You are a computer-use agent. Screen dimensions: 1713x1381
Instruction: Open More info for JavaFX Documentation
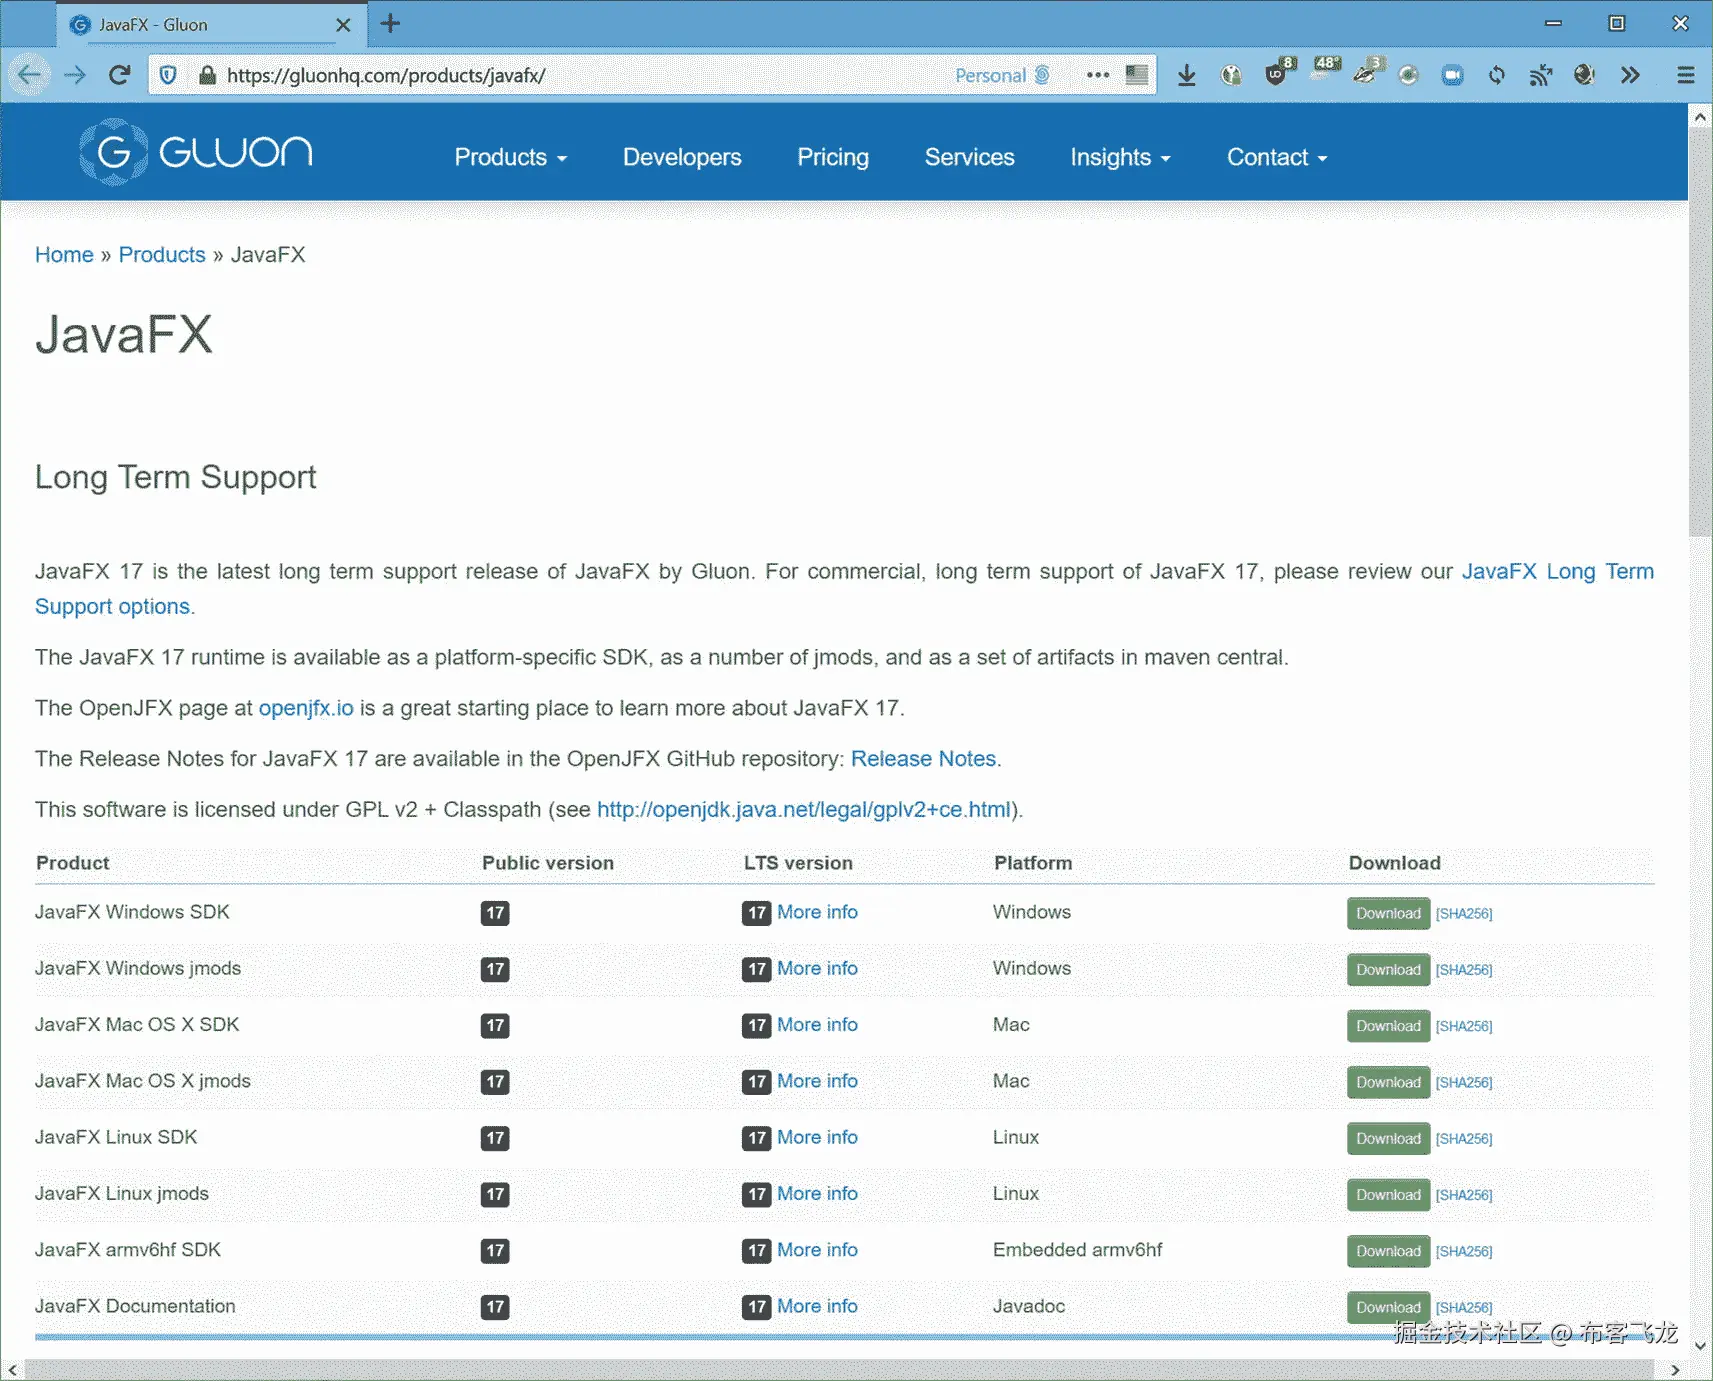click(x=817, y=1306)
